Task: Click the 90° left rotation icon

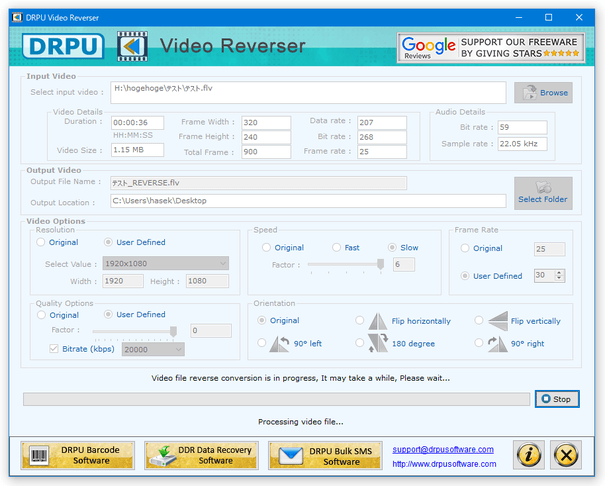Action: click(279, 344)
